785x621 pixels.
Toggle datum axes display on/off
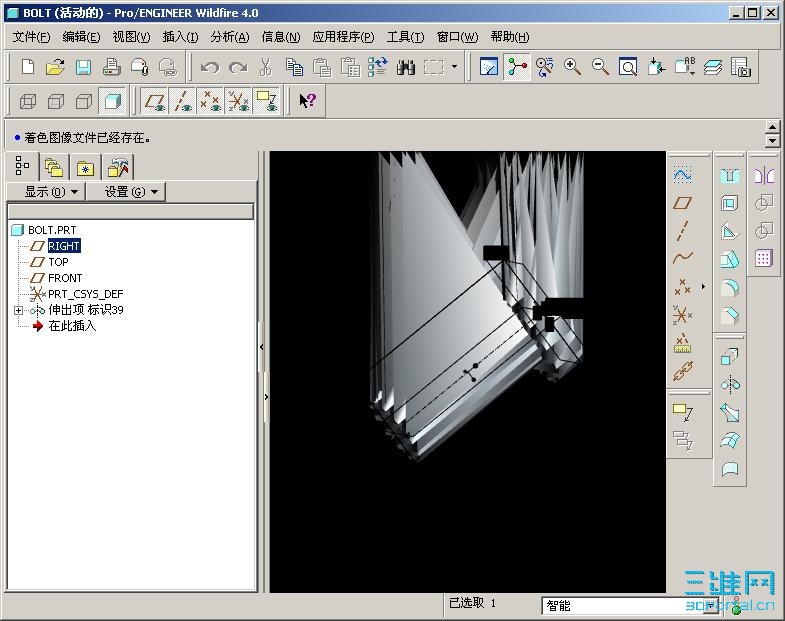[x=182, y=101]
